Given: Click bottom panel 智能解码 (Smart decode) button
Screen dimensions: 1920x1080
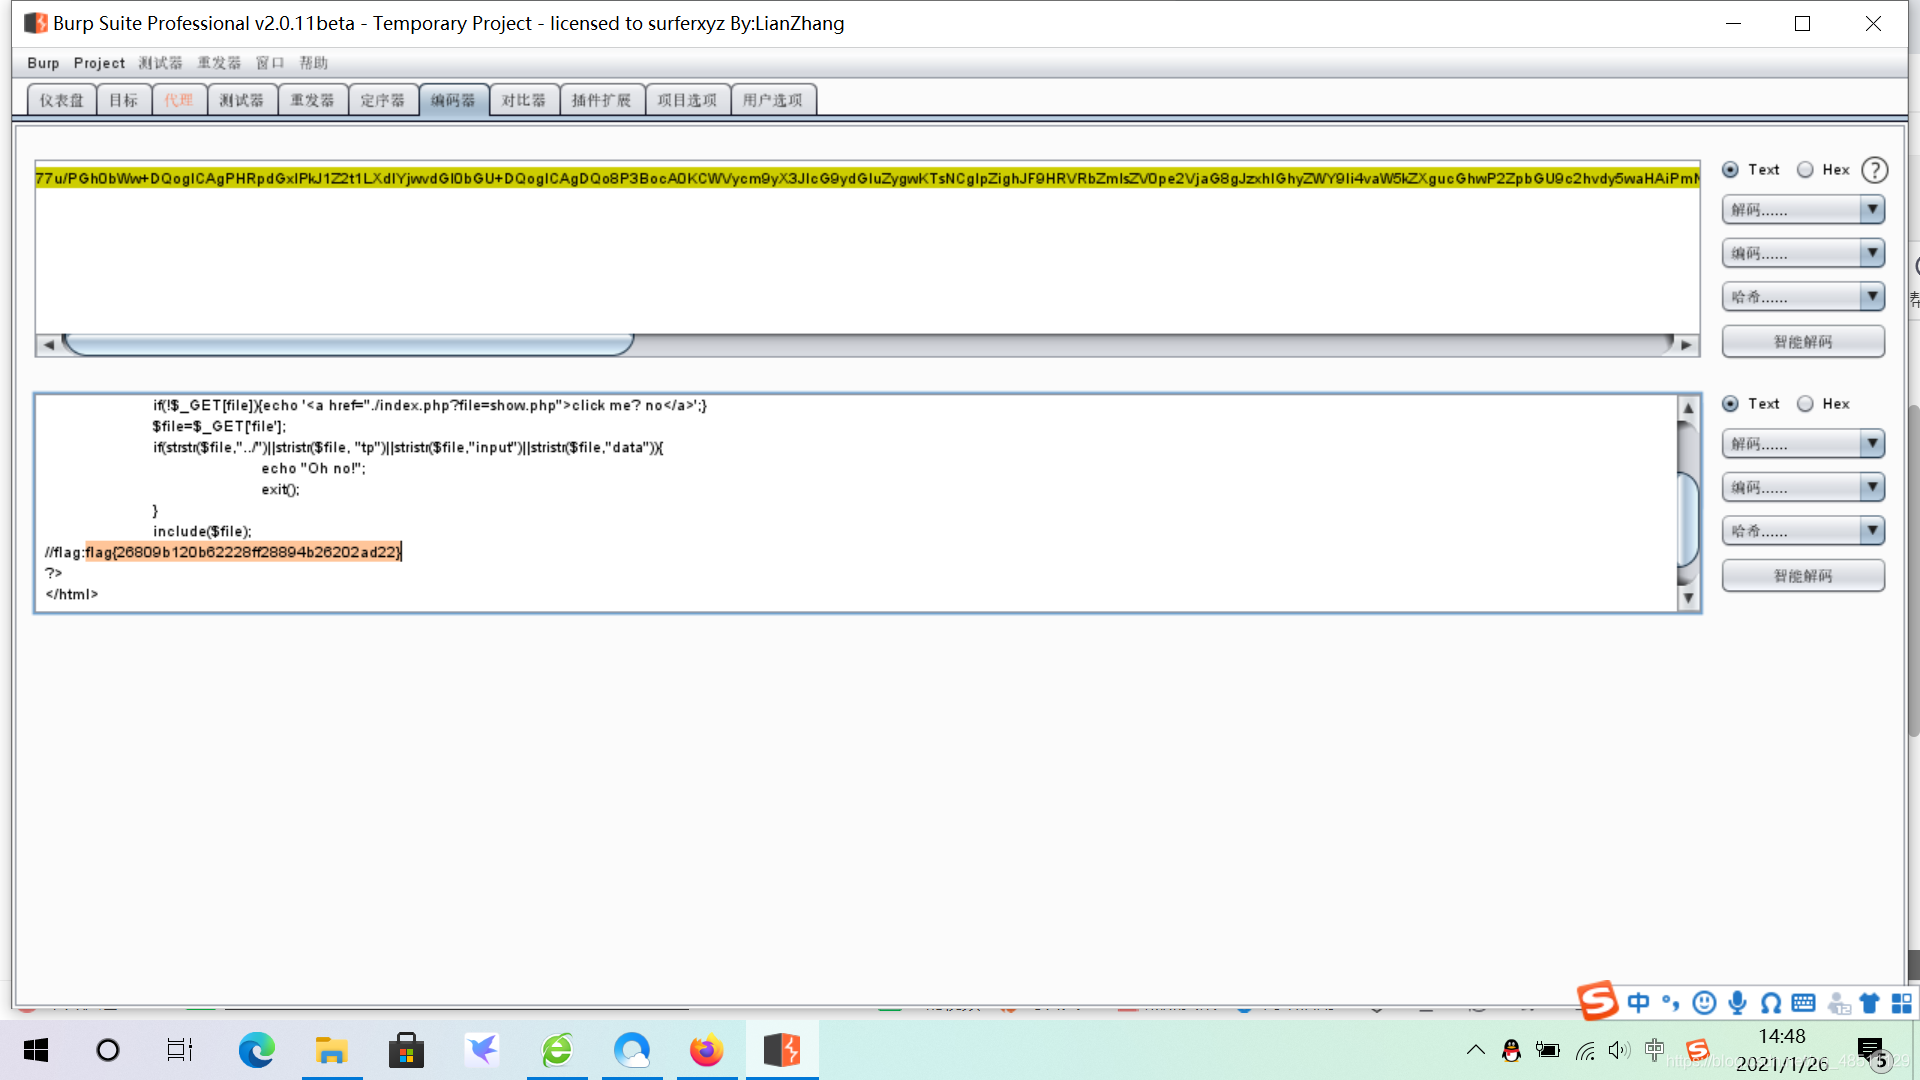Looking at the screenshot, I should point(1803,576).
